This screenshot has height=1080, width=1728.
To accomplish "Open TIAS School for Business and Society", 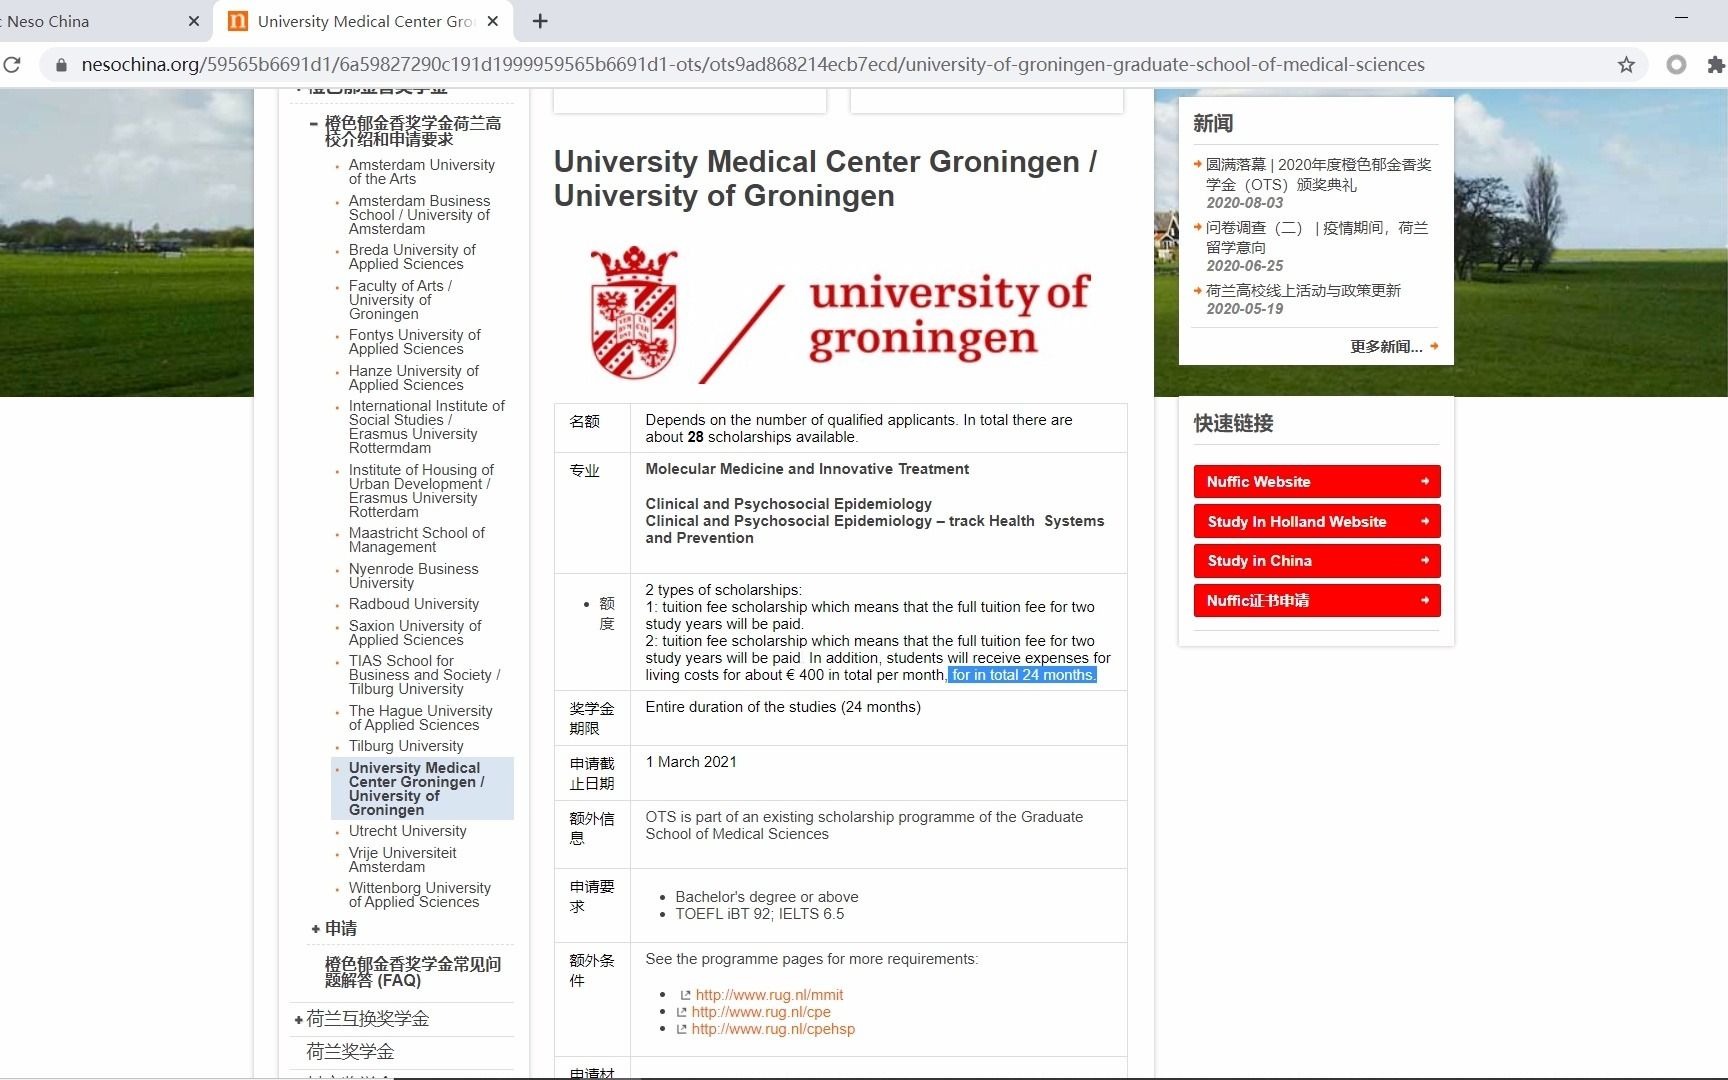I will point(424,675).
